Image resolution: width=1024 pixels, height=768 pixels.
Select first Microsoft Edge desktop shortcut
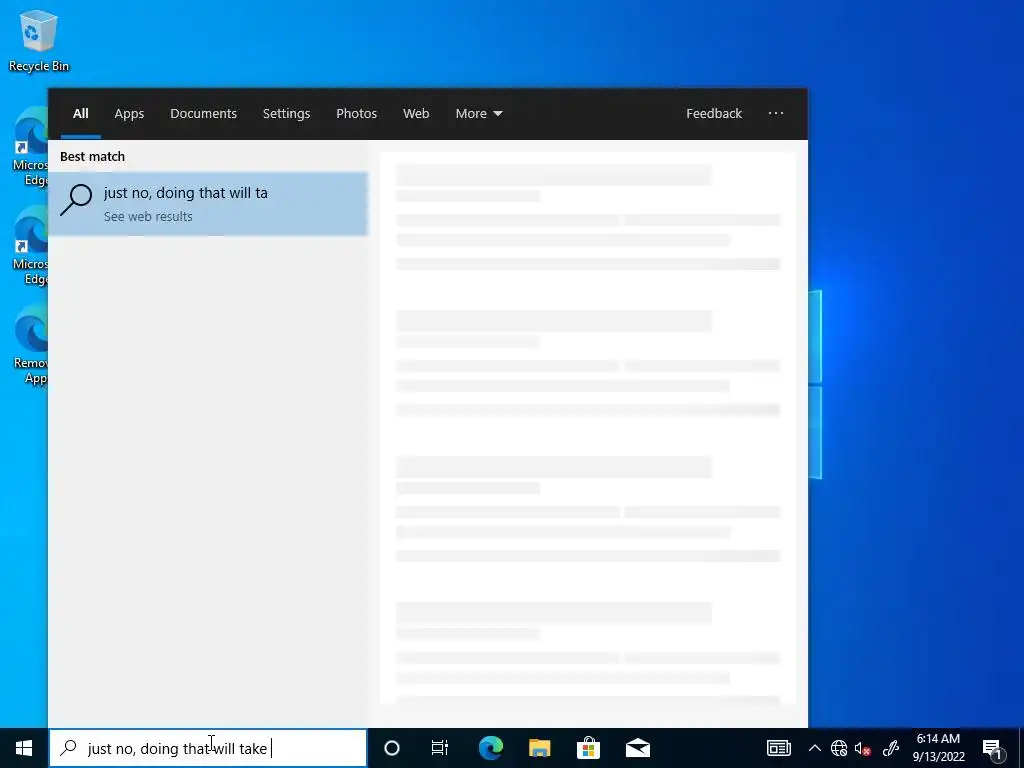tap(29, 147)
